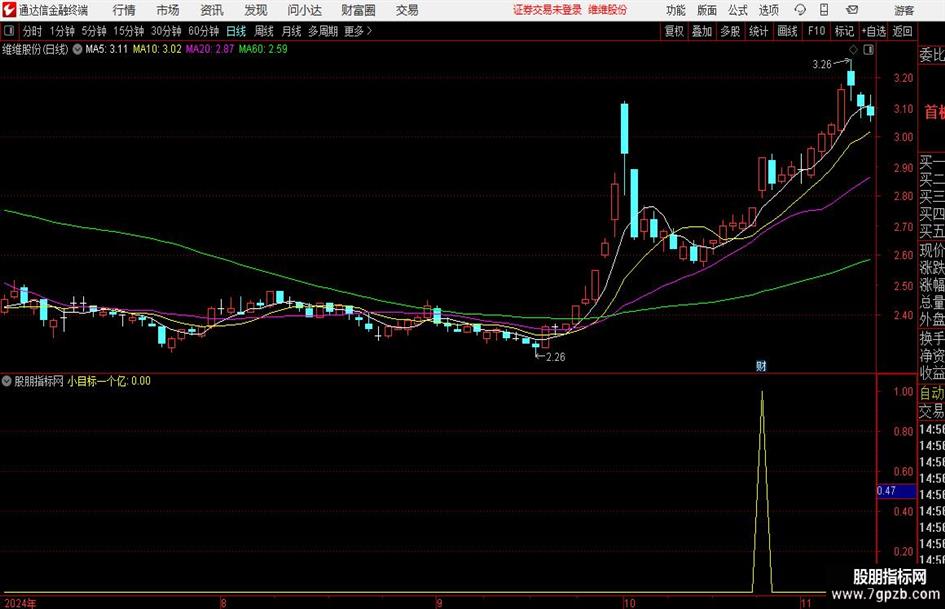
Task: Click the 3.26 high price label
Action: 822,65
